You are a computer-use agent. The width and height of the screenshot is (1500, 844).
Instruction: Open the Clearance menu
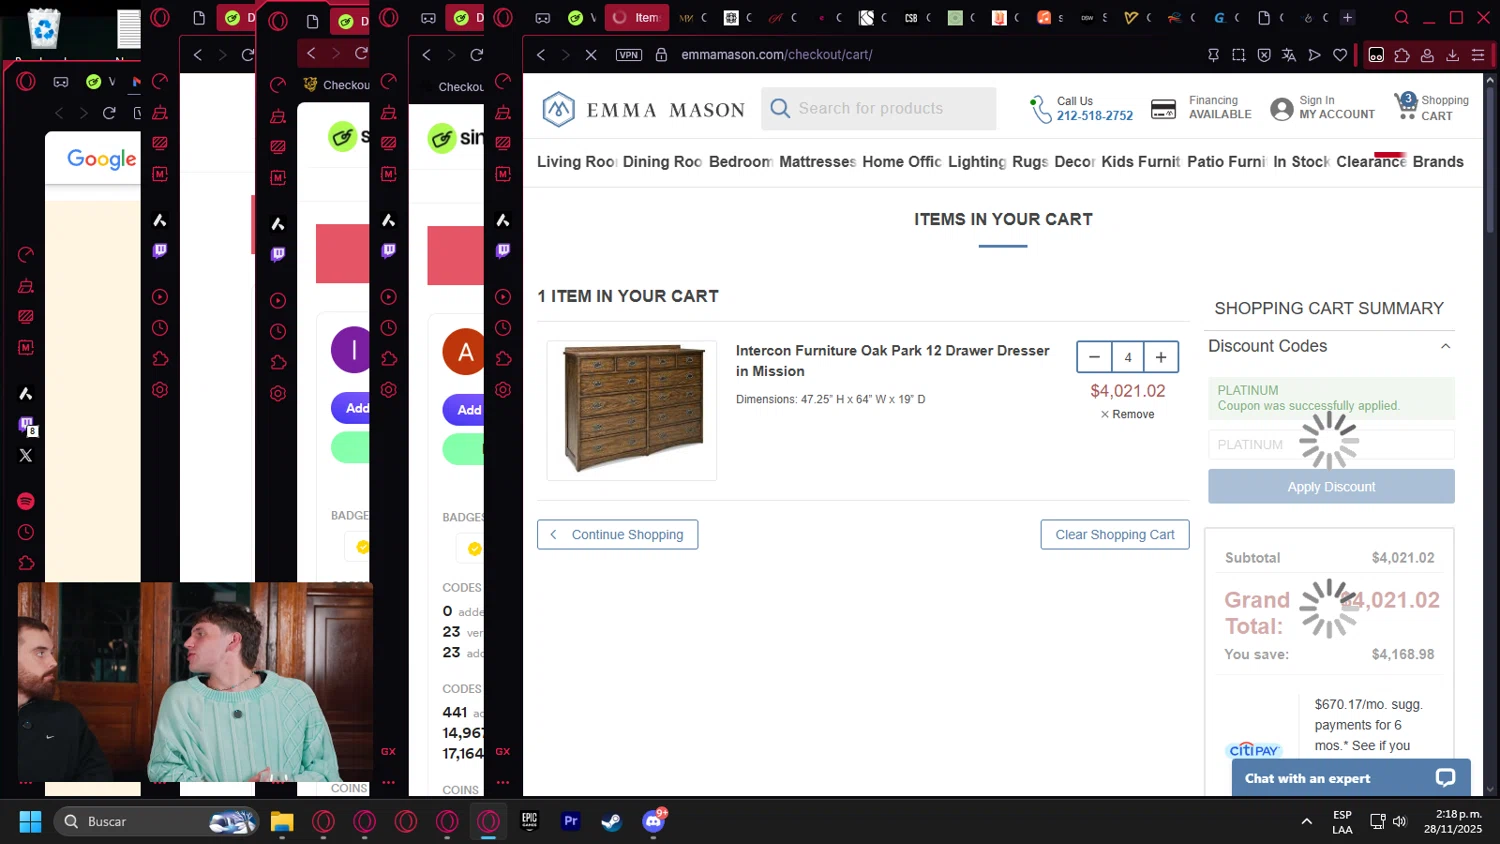[x=1371, y=162]
